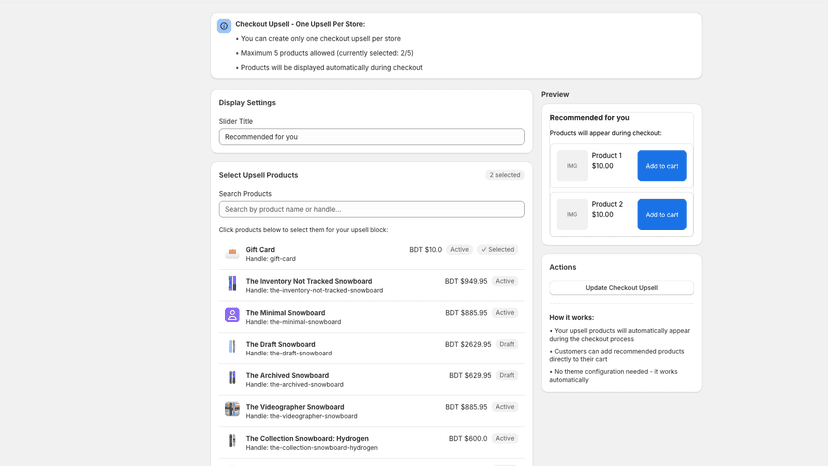Click the How it works heading
Viewport: 828px width, 466px height.
pos(571,318)
